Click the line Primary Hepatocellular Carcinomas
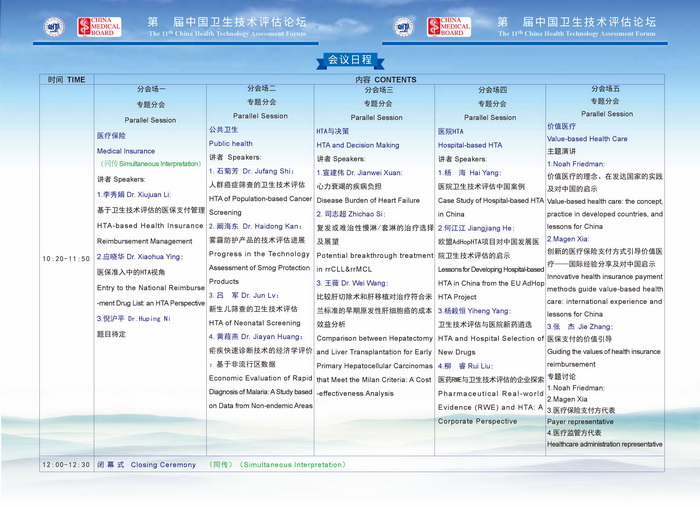This screenshot has width=700, height=507. (375, 366)
